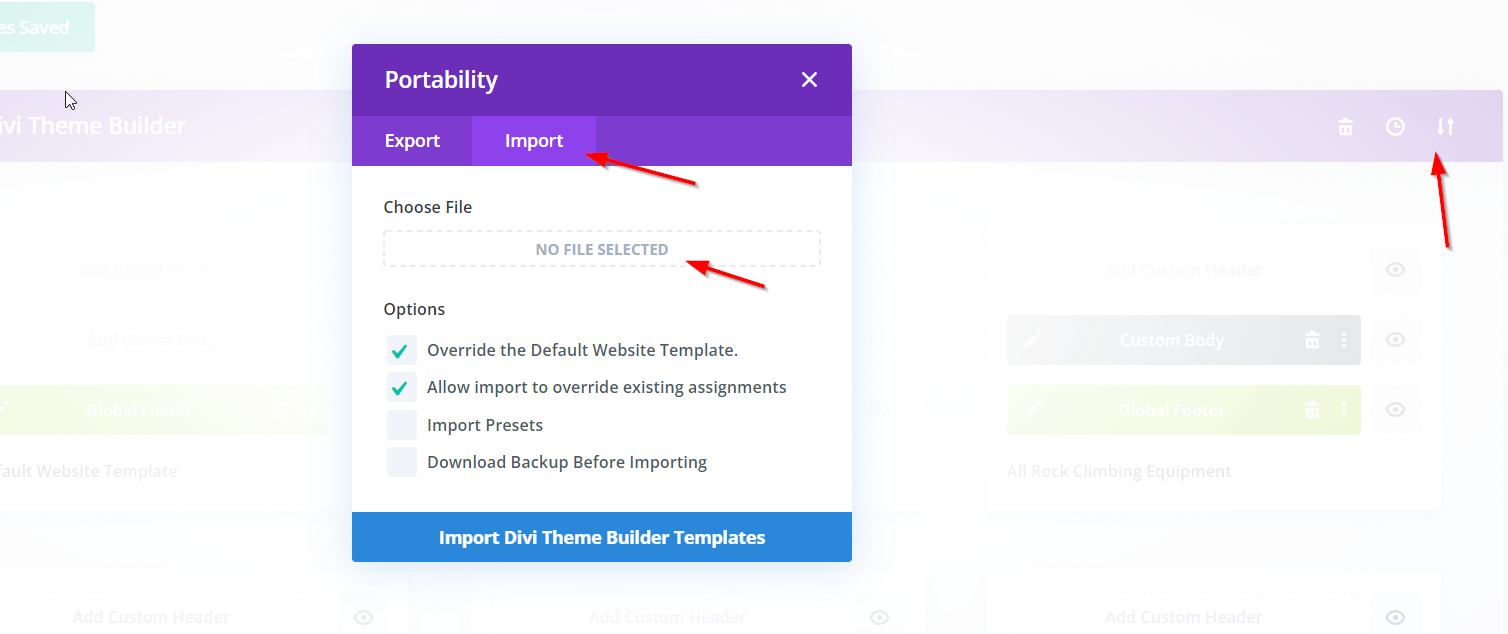
Task: Click the Theme Builder header trash icon
Action: pyautogui.click(x=1346, y=127)
